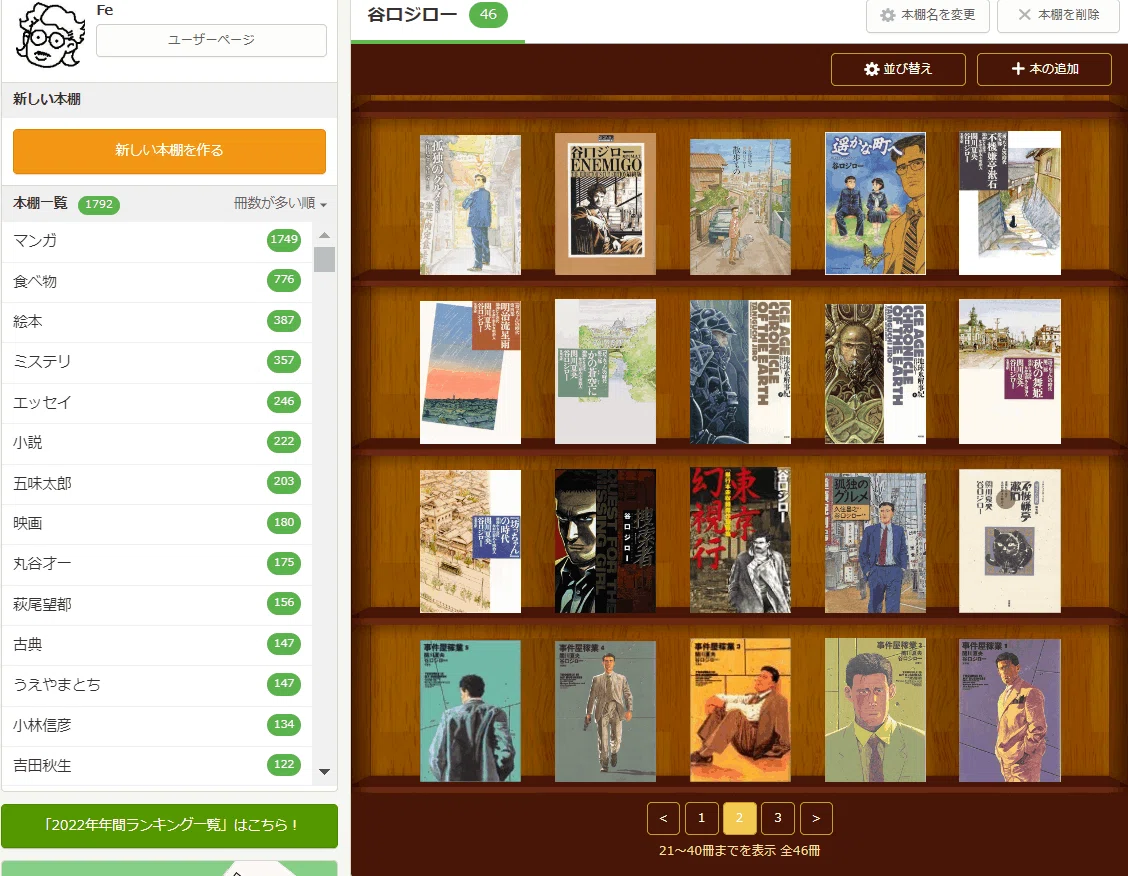Click the 本の追加 plus button

[x=1044, y=69]
